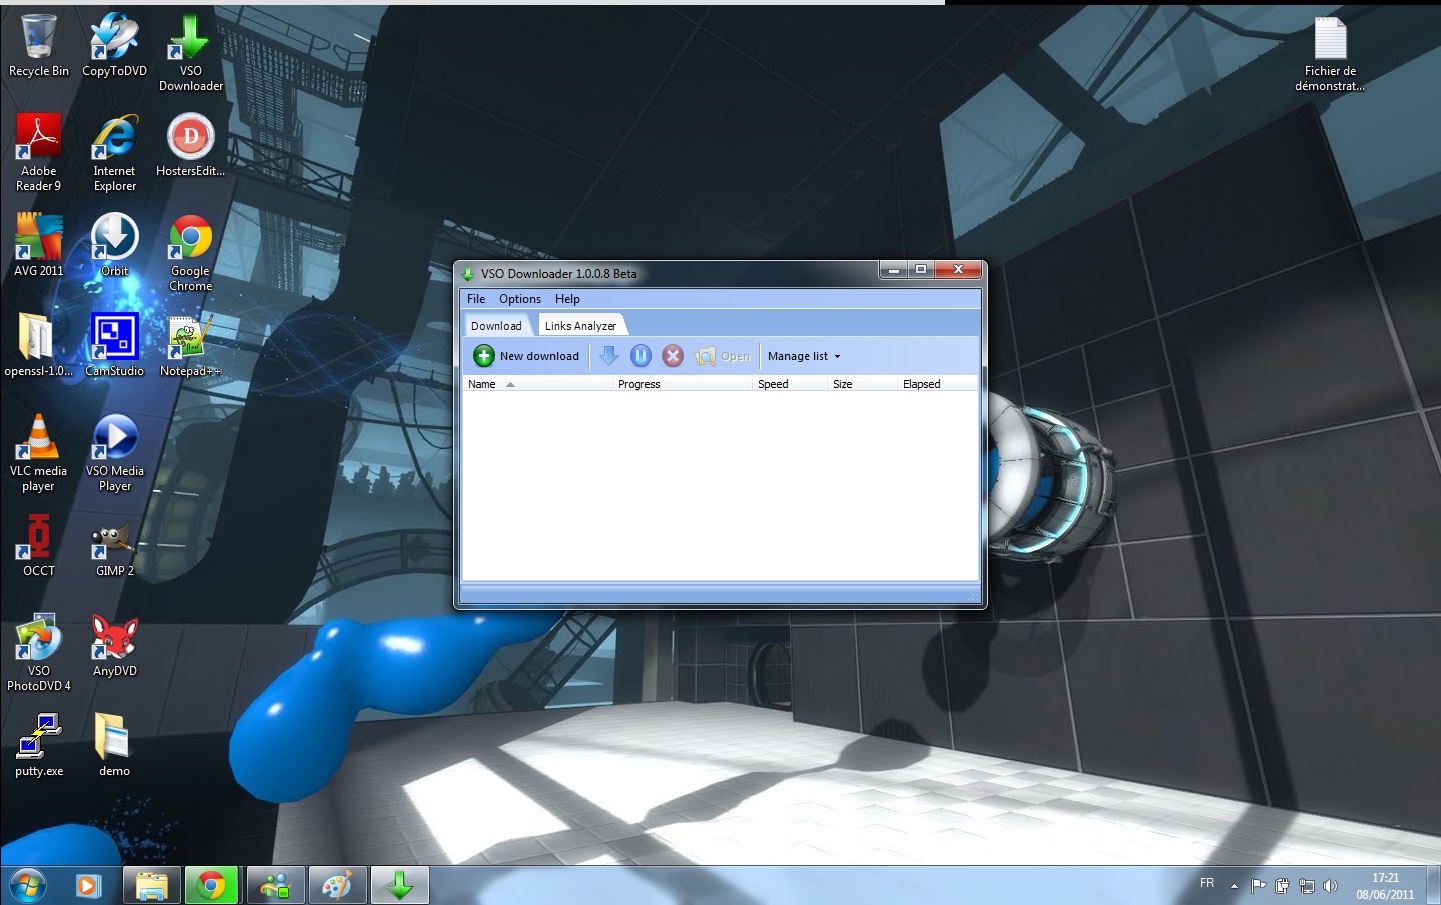Select the VLC media player desktop icon
This screenshot has height=905, width=1441.
[39, 453]
